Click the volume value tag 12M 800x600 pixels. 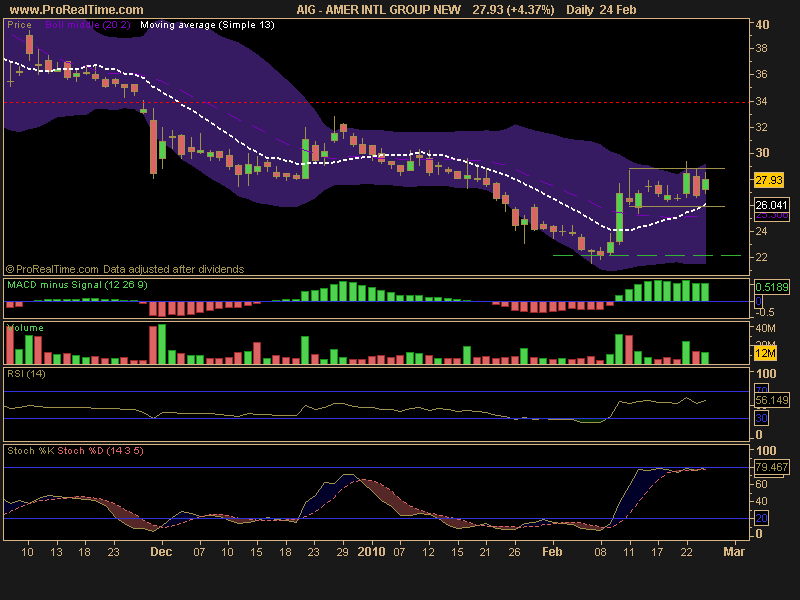pyautogui.click(x=765, y=353)
